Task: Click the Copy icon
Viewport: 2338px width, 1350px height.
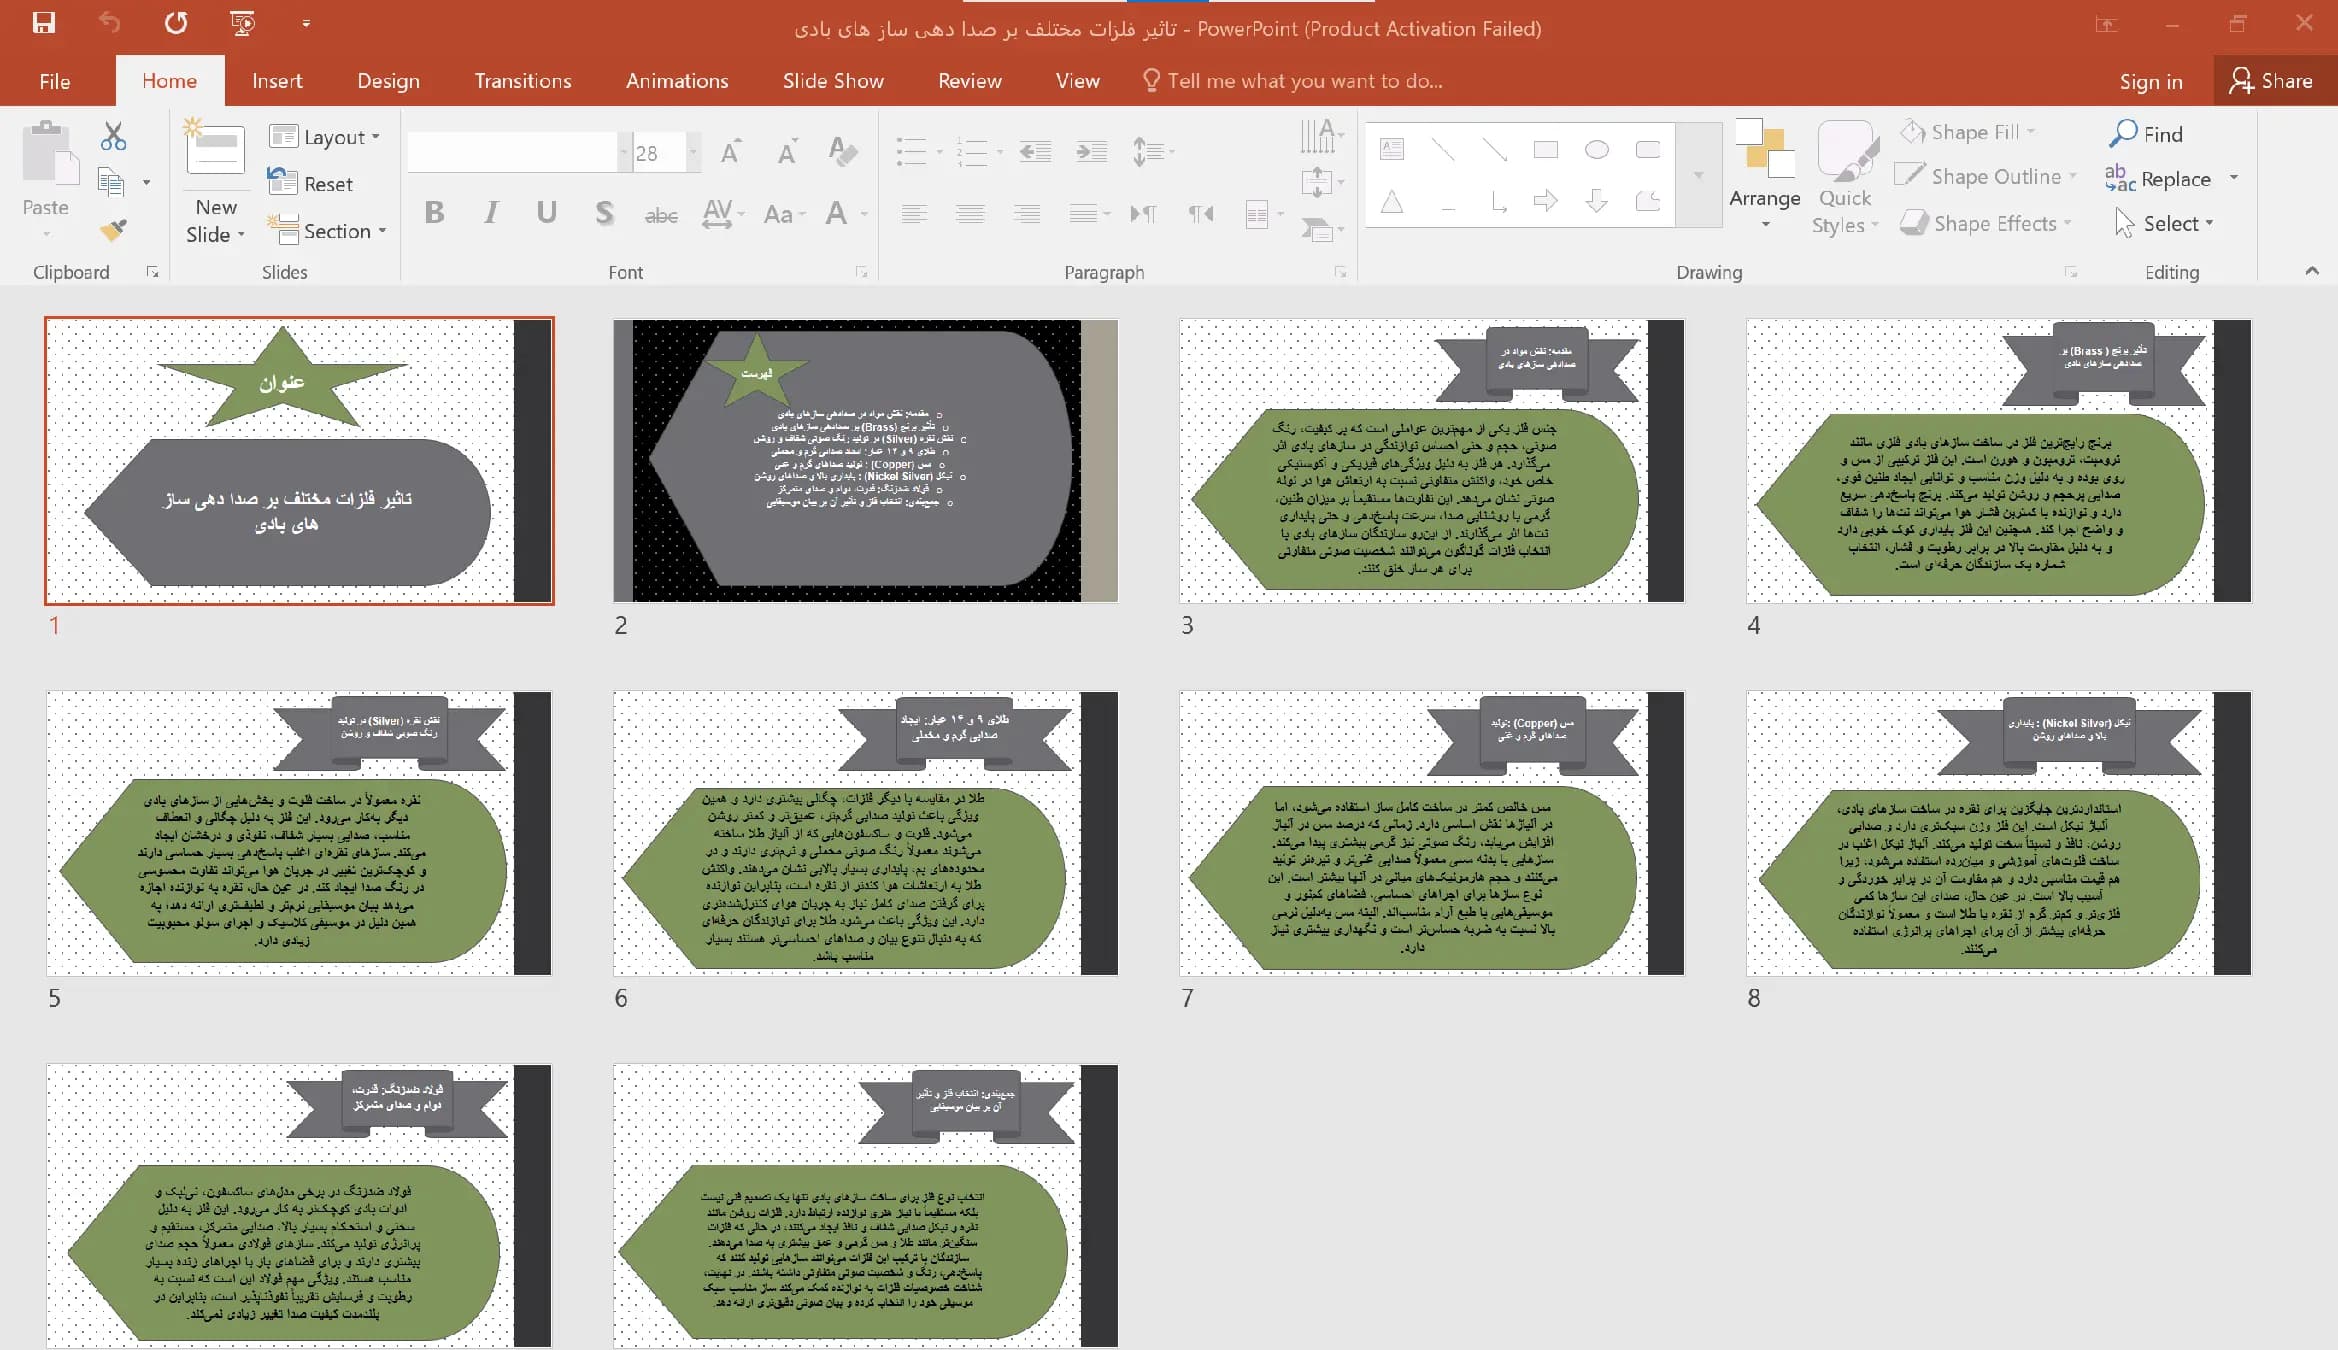Action: coord(111,182)
